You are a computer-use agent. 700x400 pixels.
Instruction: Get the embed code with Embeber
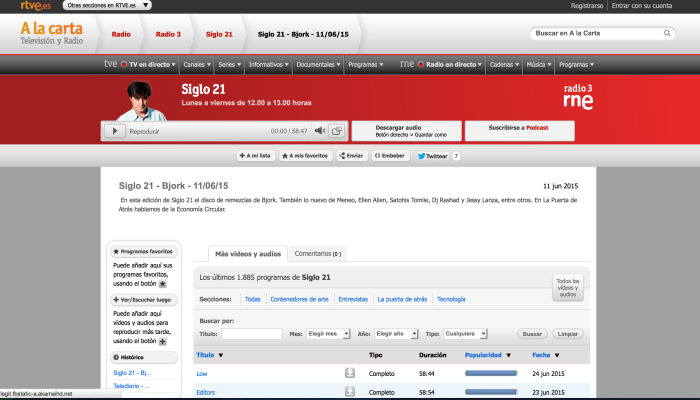(390, 156)
